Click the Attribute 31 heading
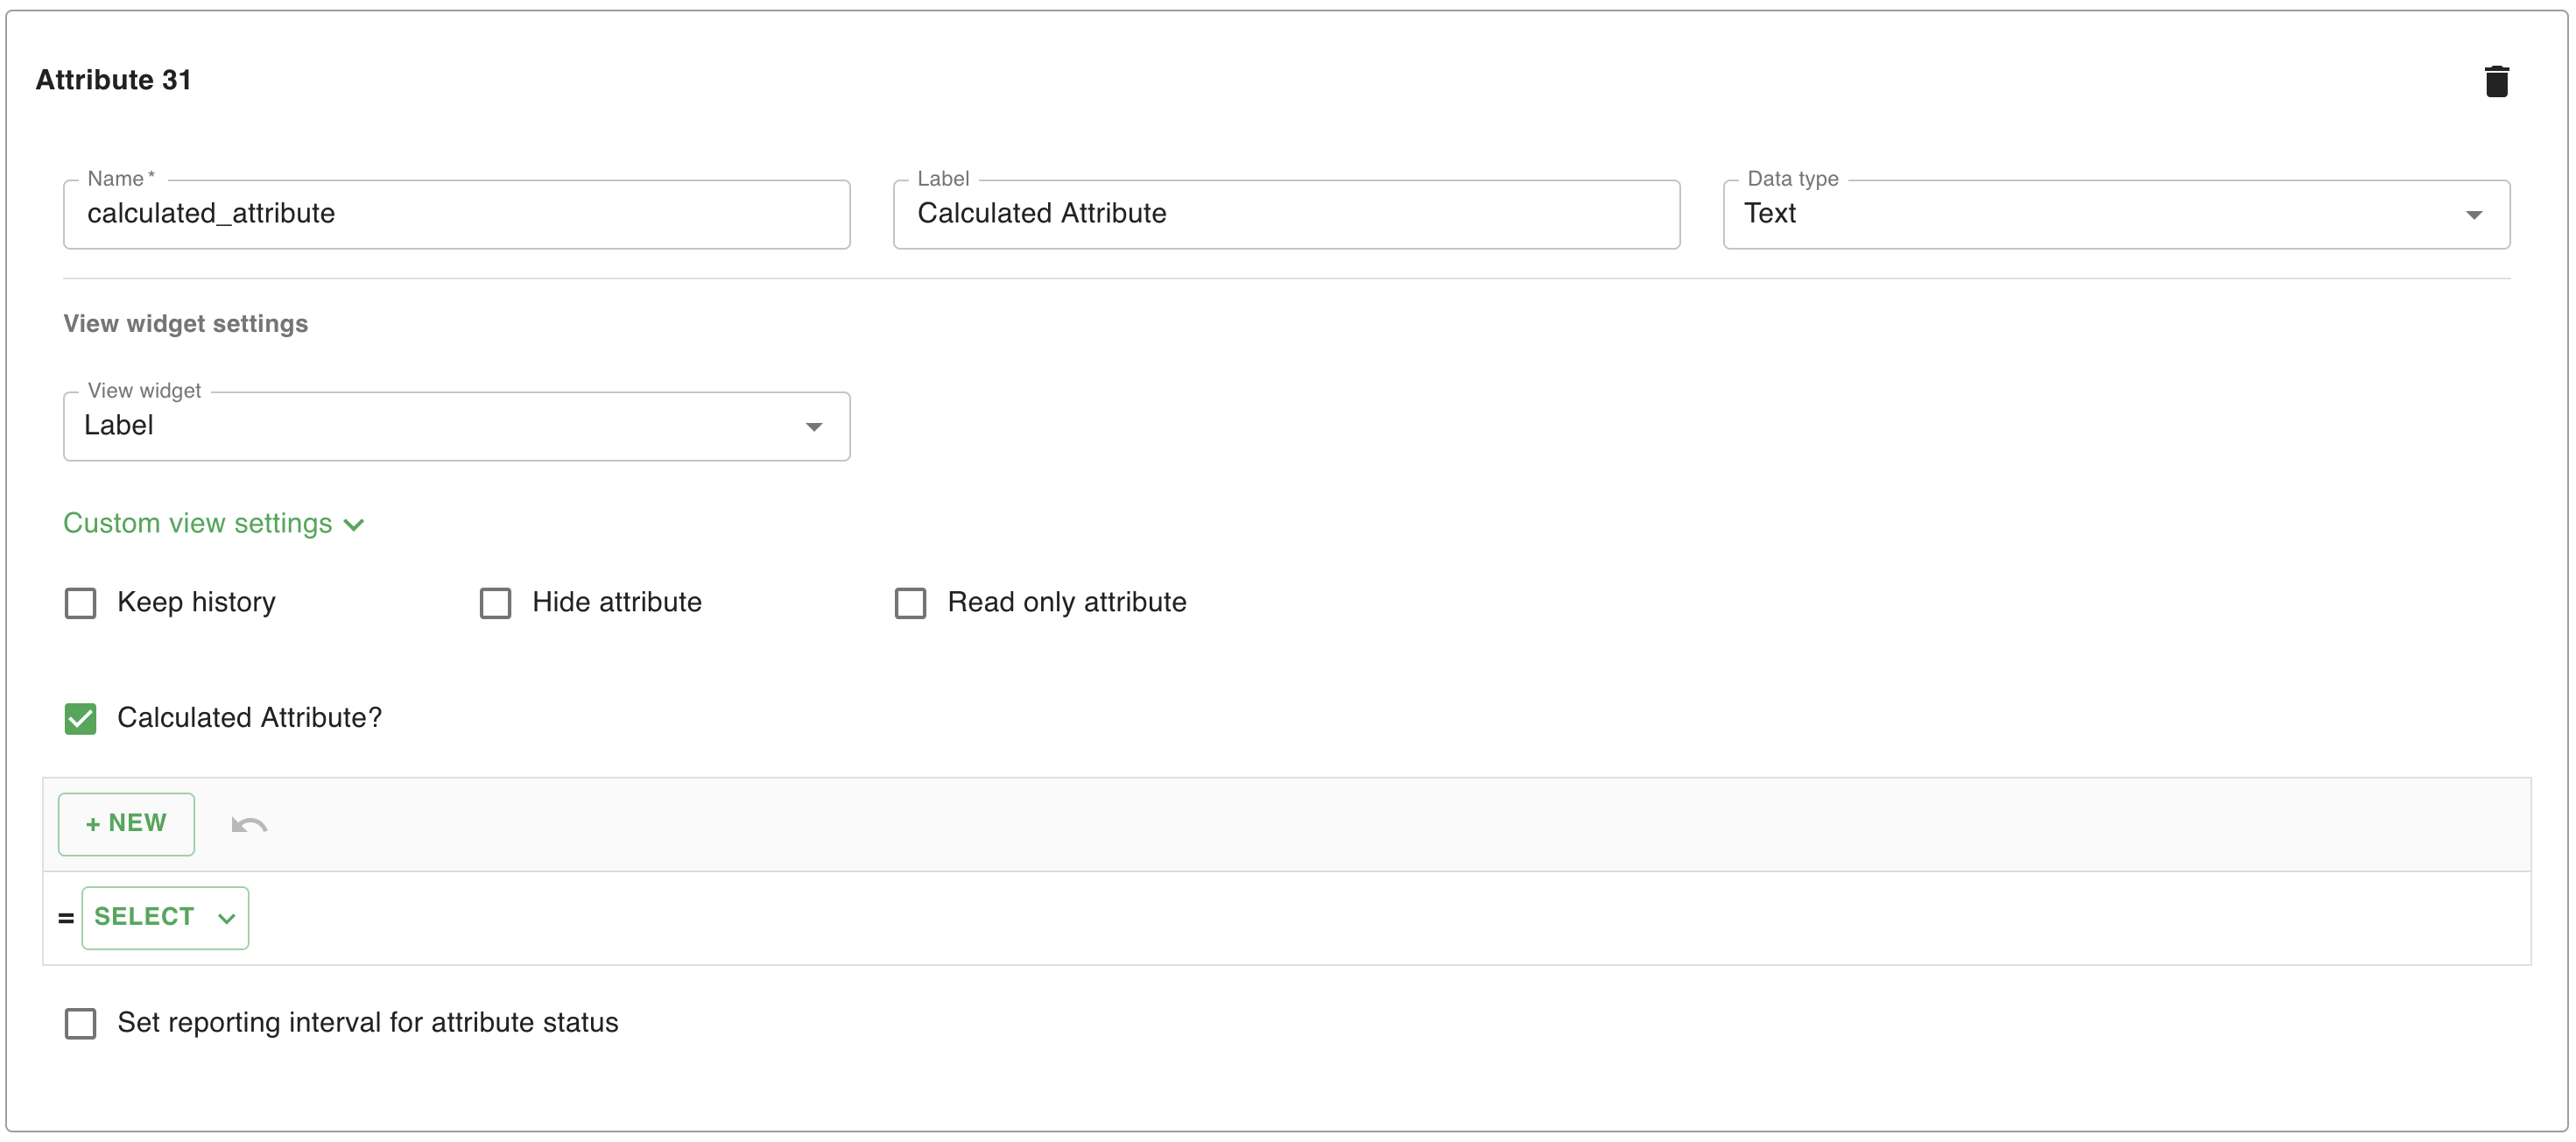Viewport: 2576px width, 1142px height. (x=114, y=80)
